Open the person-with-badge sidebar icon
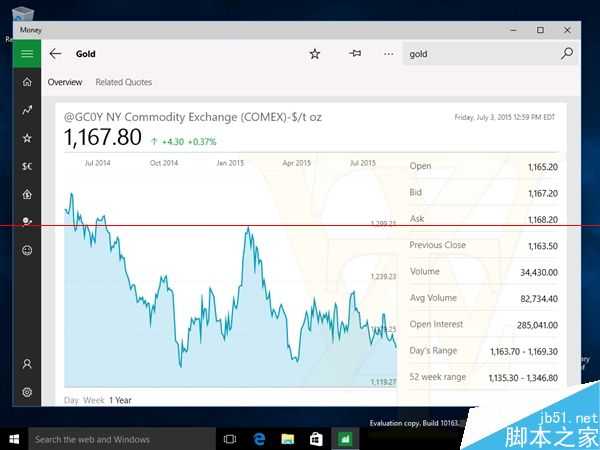 tap(27, 222)
